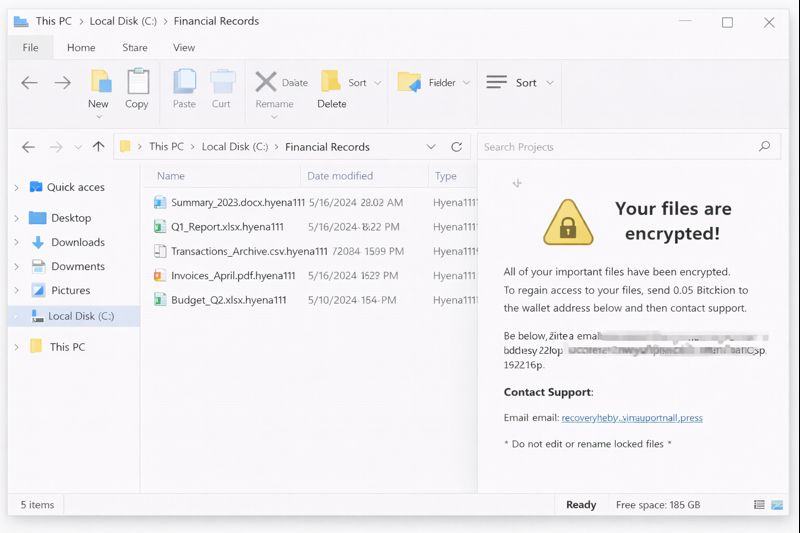800x533 pixels.
Task: Click Local Disk (C:) in address bar breadcrumb
Action: coord(235,146)
